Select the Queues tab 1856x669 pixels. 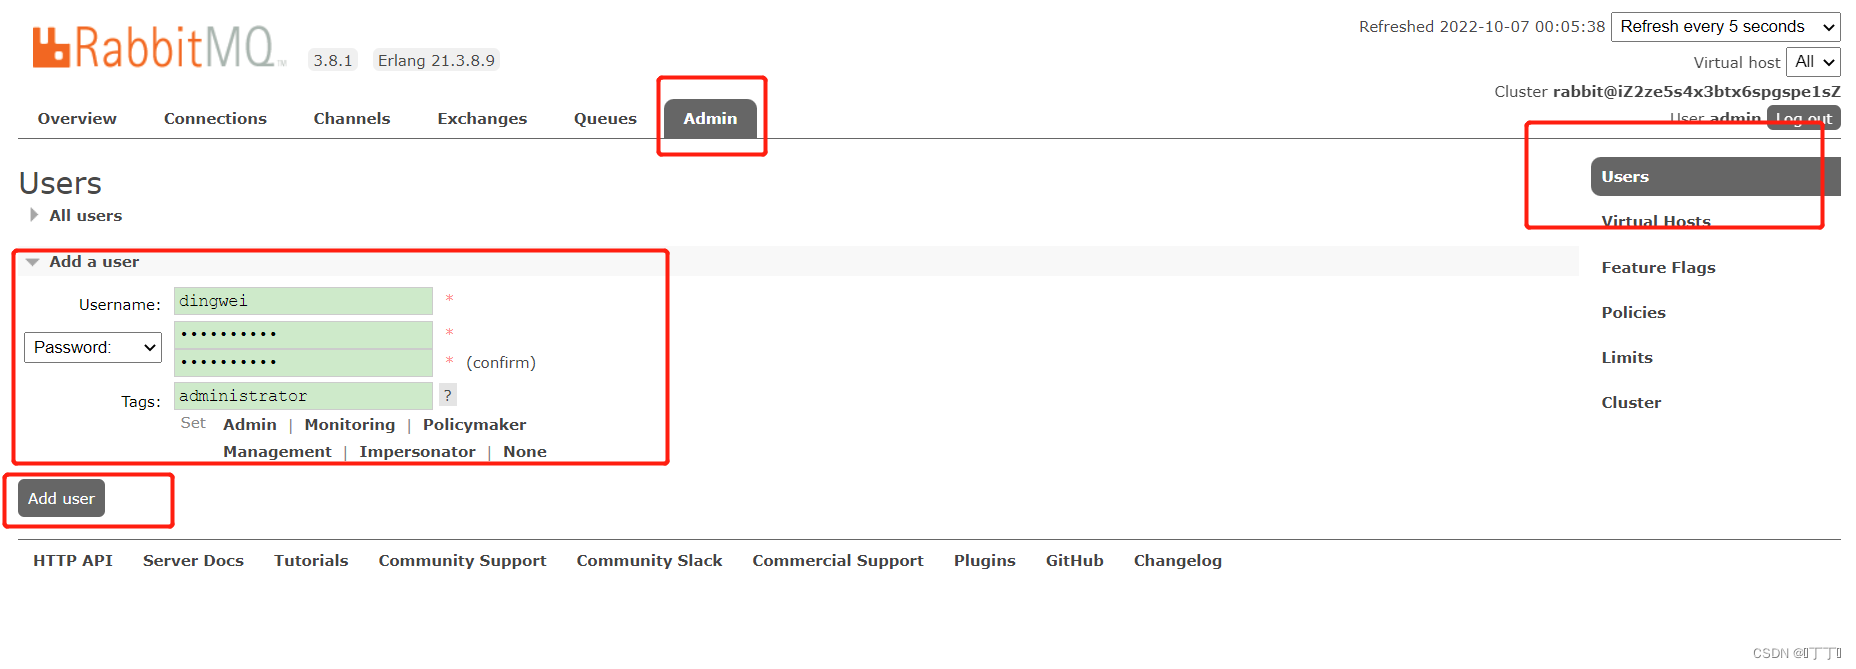tap(605, 118)
